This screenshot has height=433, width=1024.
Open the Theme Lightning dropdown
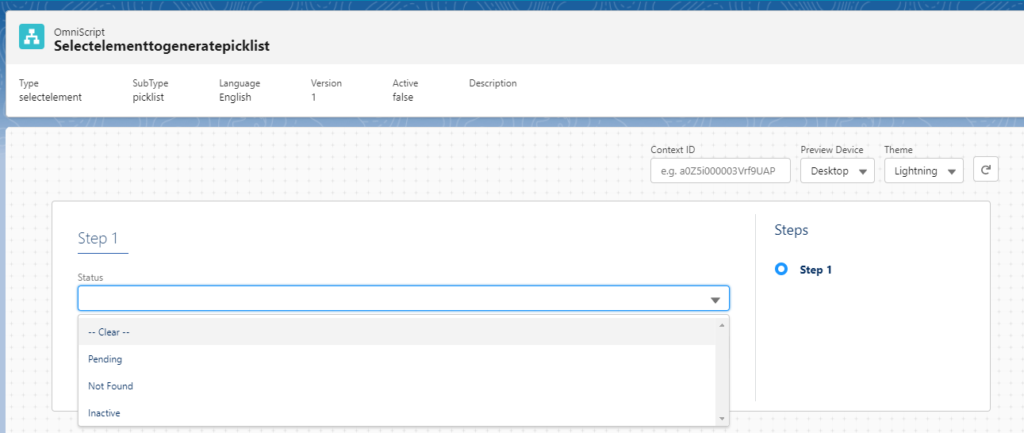(924, 171)
